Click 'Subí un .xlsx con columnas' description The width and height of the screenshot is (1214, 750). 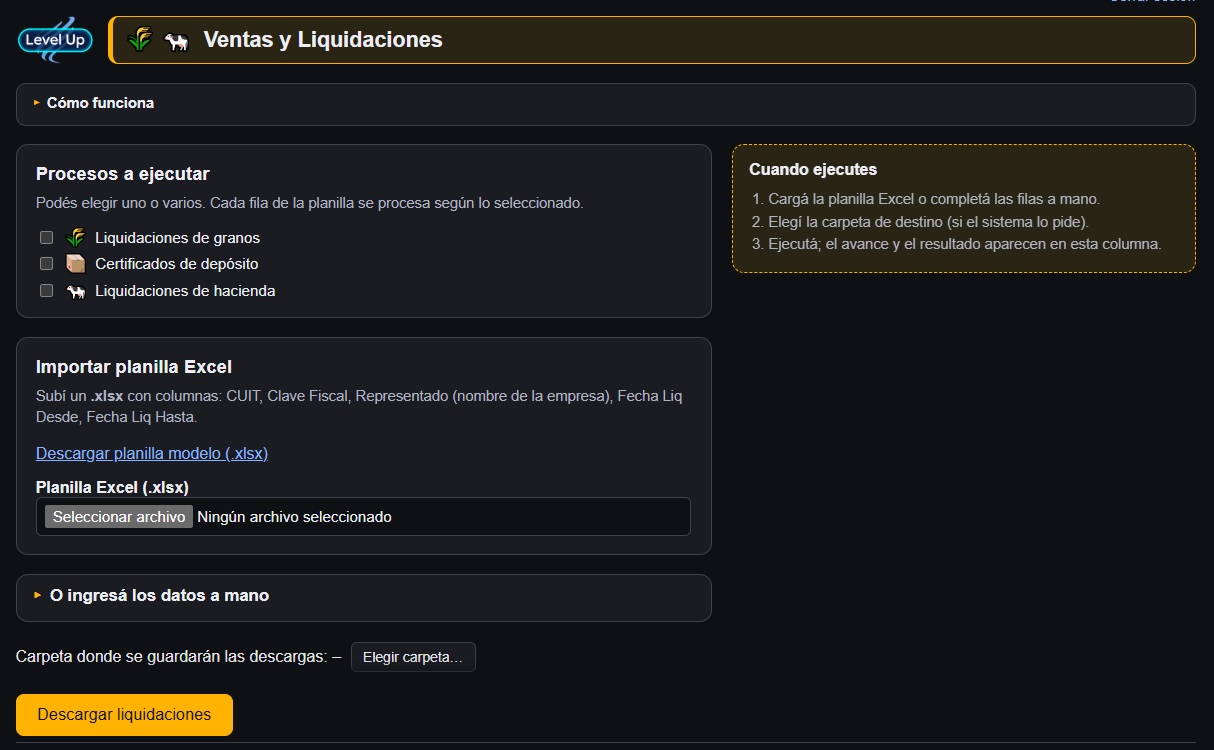tap(359, 406)
